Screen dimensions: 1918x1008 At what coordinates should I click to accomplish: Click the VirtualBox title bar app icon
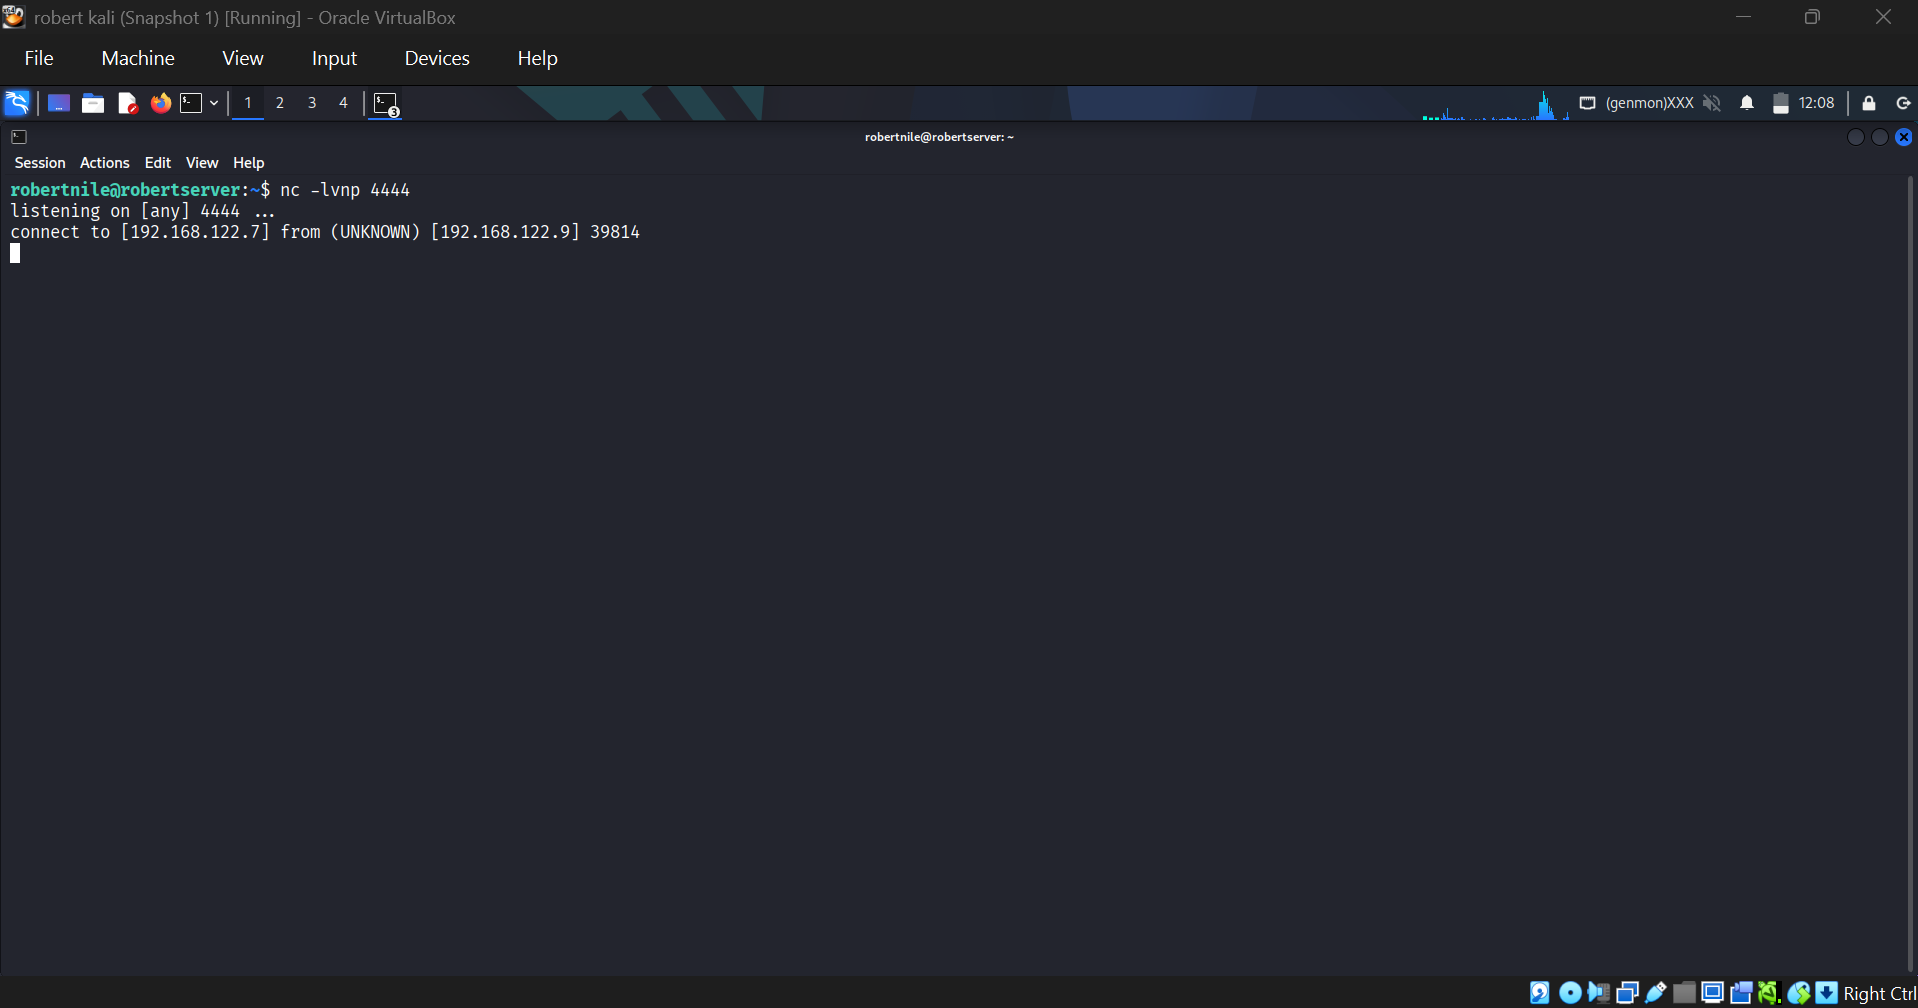tap(13, 16)
